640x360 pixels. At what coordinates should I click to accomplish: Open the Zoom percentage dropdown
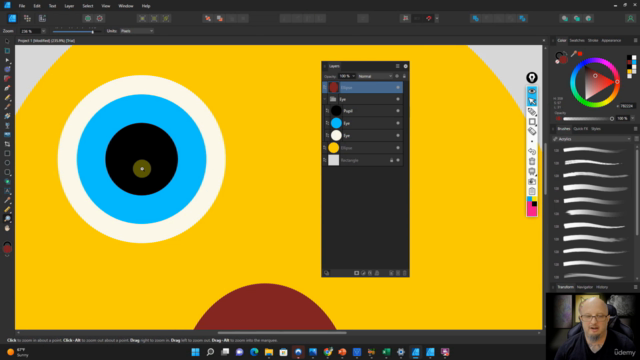[43, 31]
